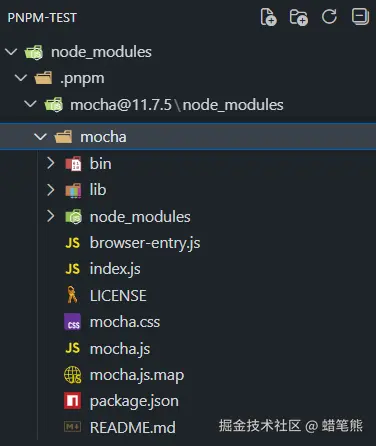
Task: Select the .pnpm folder label
Action: coord(82,79)
